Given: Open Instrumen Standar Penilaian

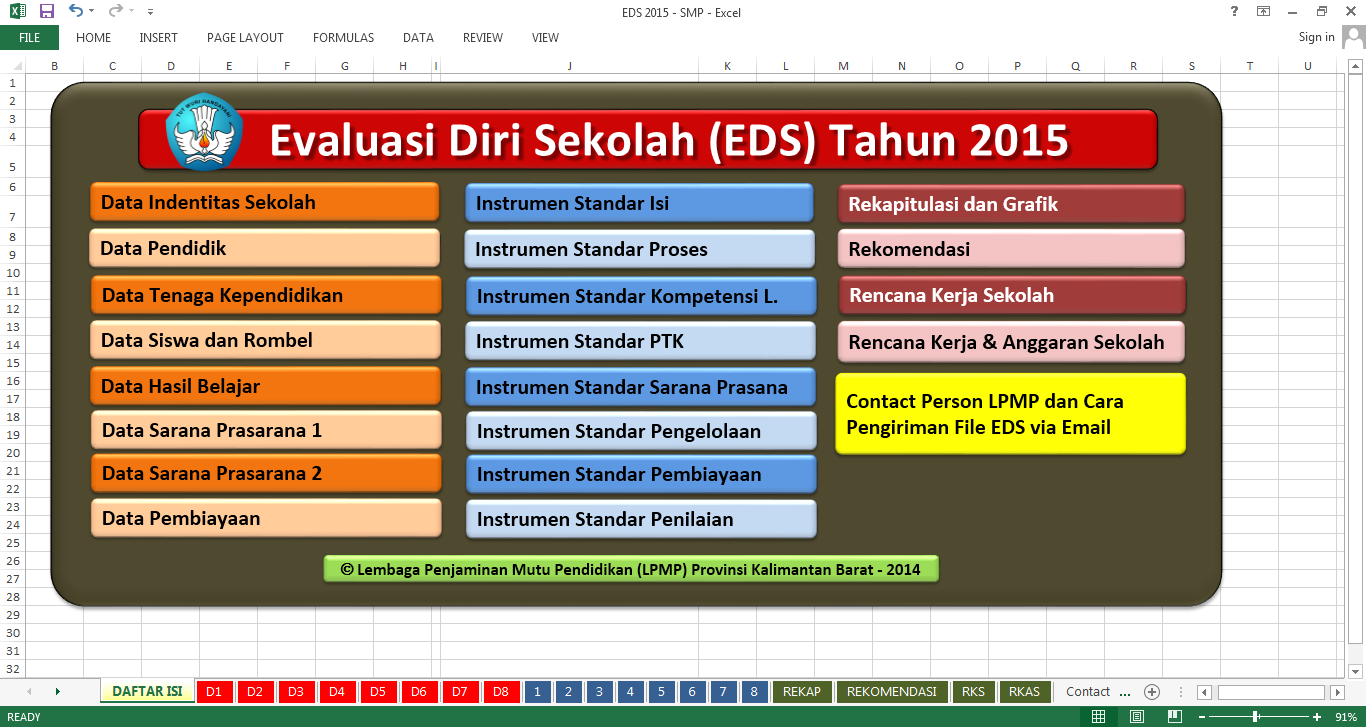Looking at the screenshot, I should point(641,519).
